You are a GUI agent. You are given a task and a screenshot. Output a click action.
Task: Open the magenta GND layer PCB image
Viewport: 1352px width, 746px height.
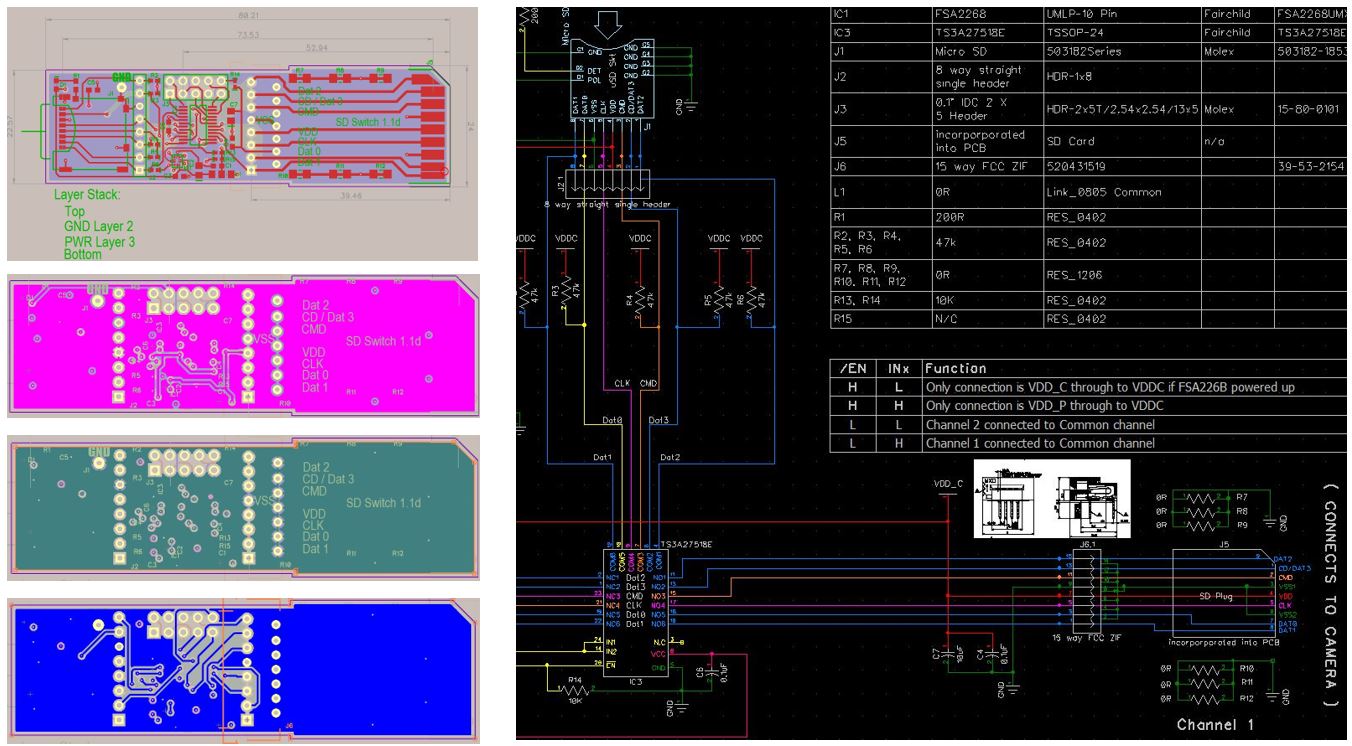pyautogui.click(x=243, y=346)
